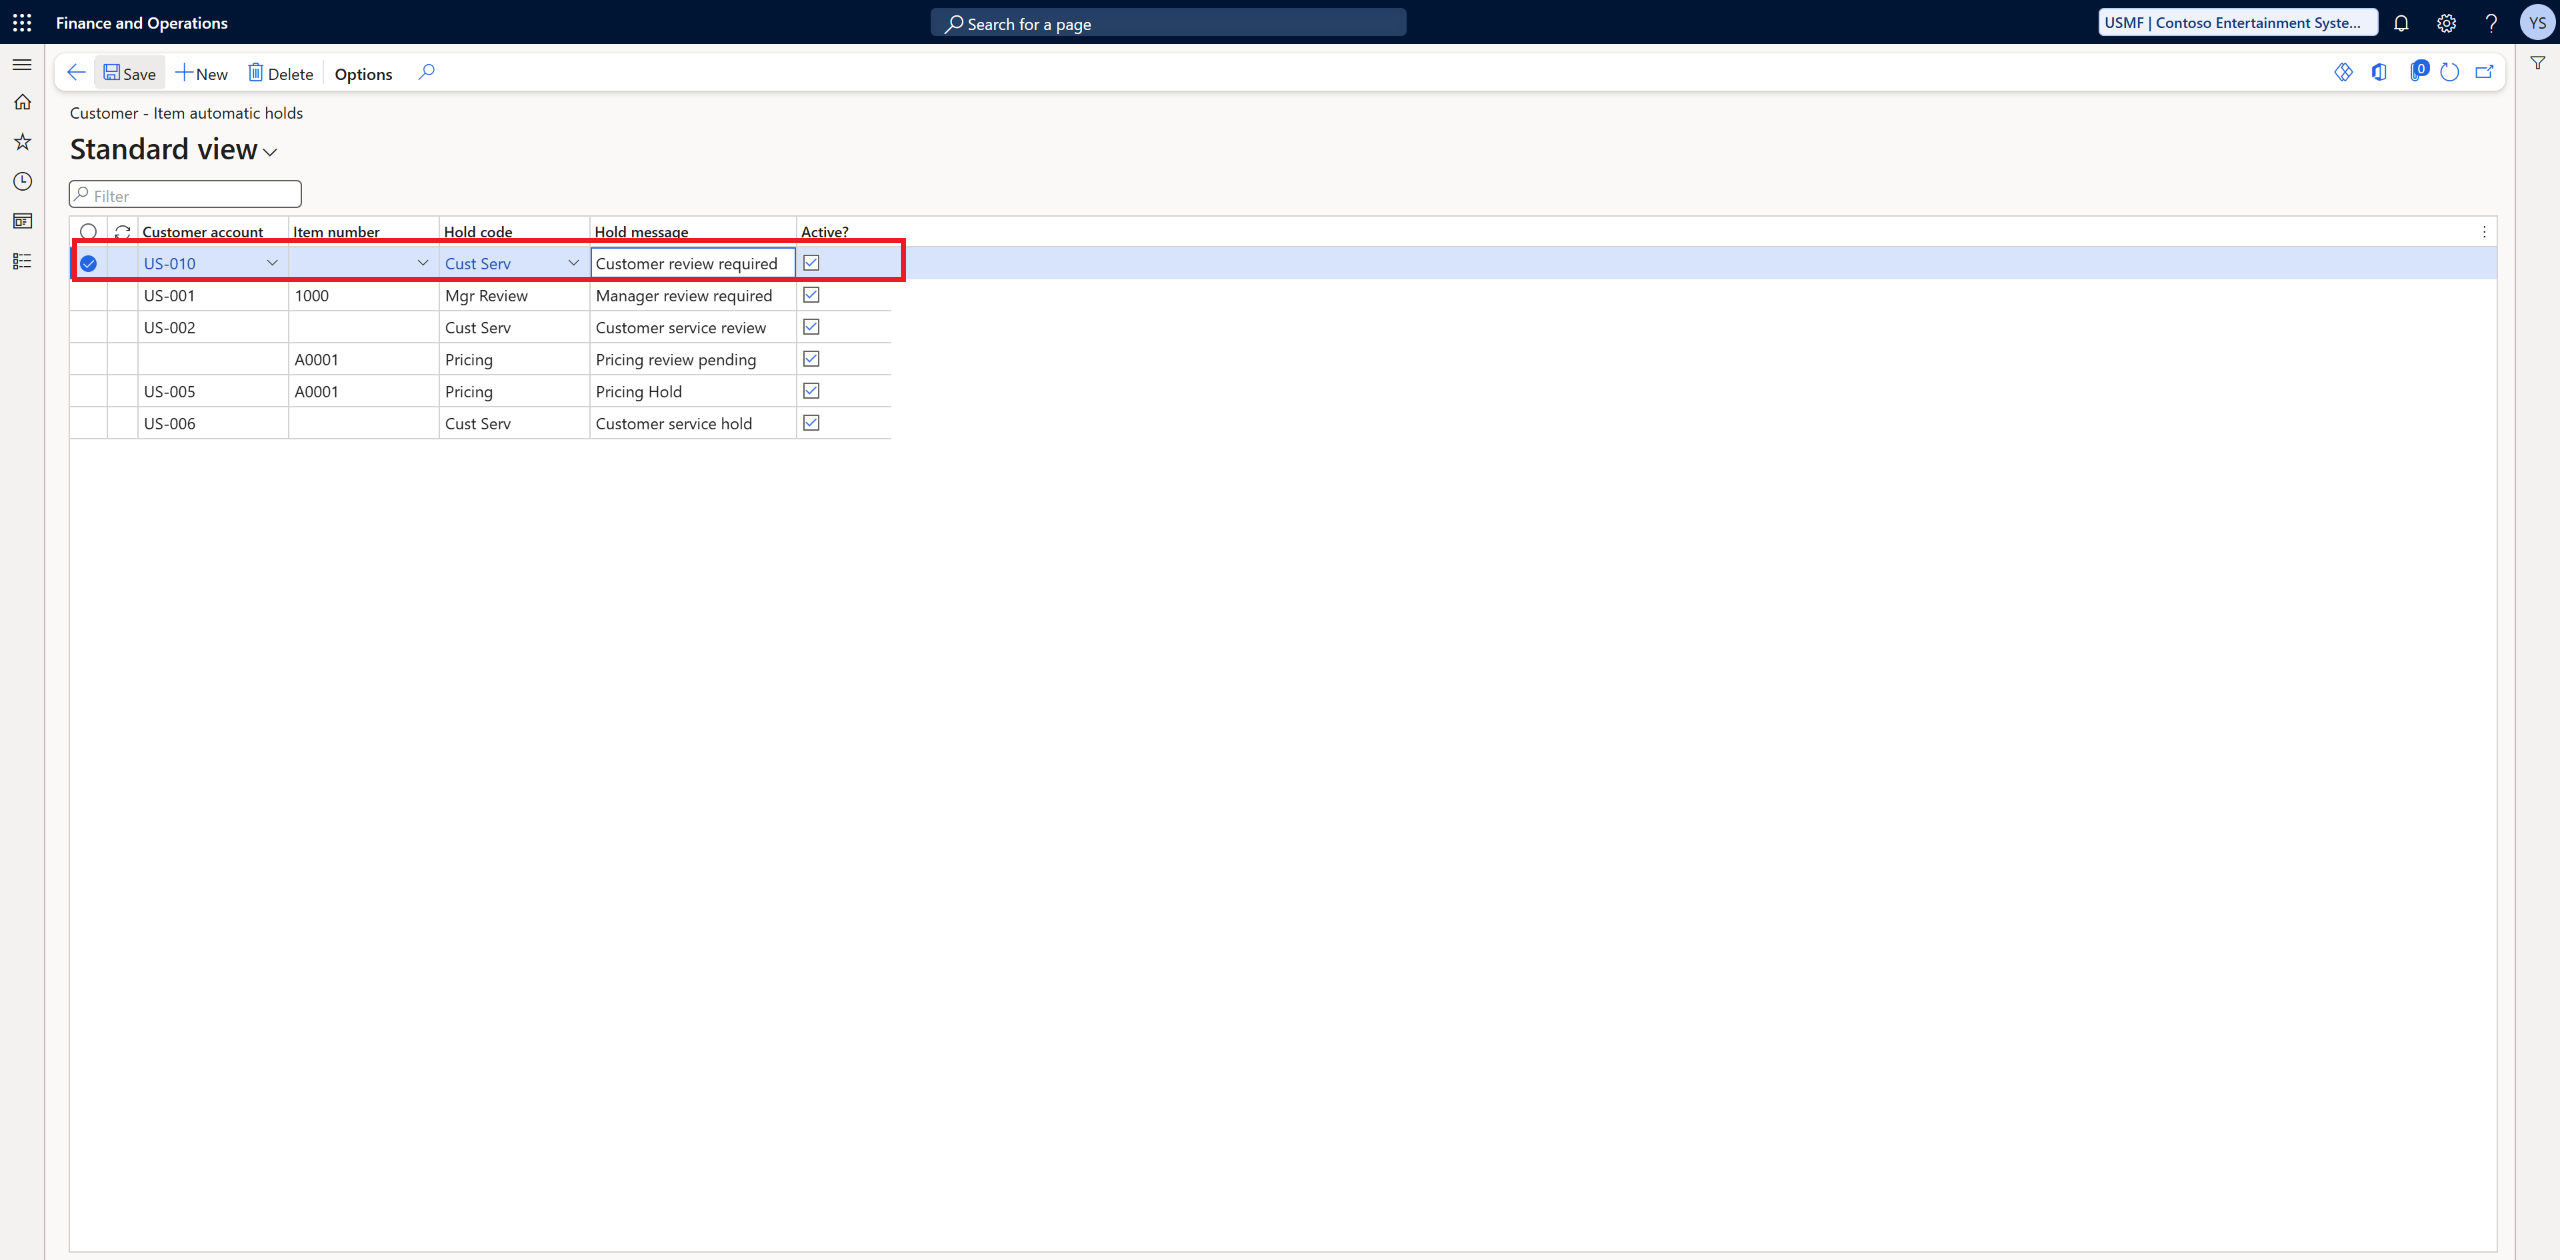
Task: Expand the Customer account dropdown for US-010
Action: tap(271, 263)
